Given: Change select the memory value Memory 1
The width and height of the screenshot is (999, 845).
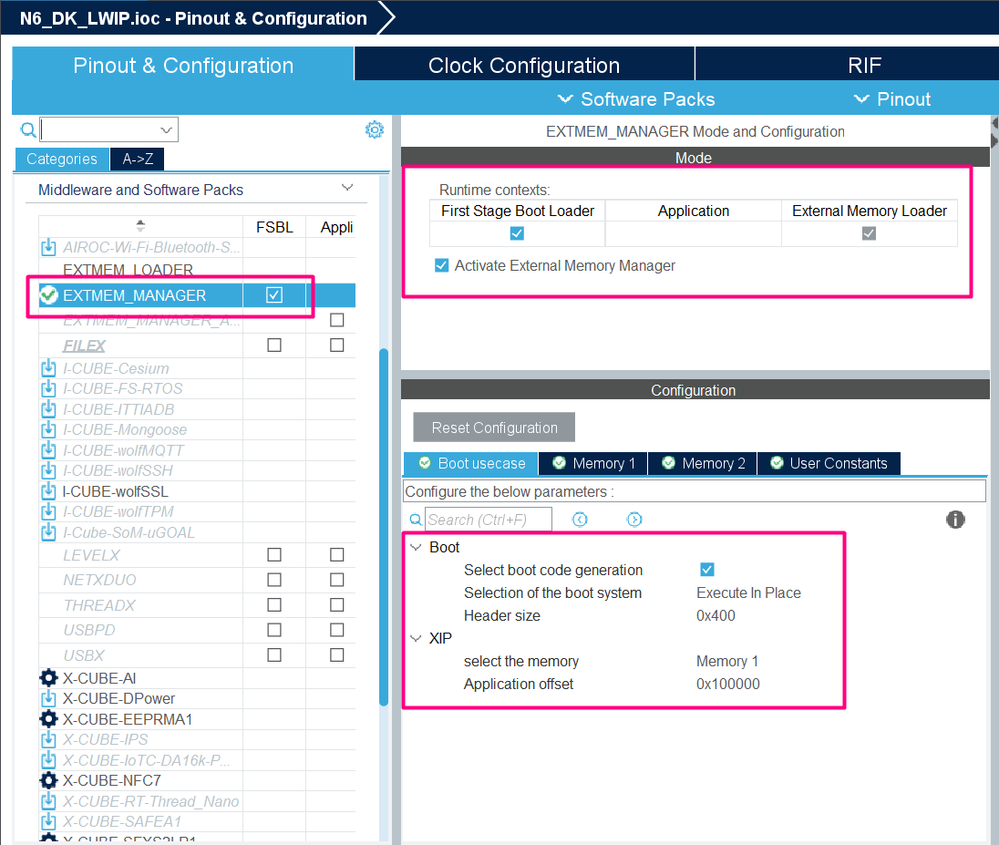Looking at the screenshot, I should coord(727,661).
